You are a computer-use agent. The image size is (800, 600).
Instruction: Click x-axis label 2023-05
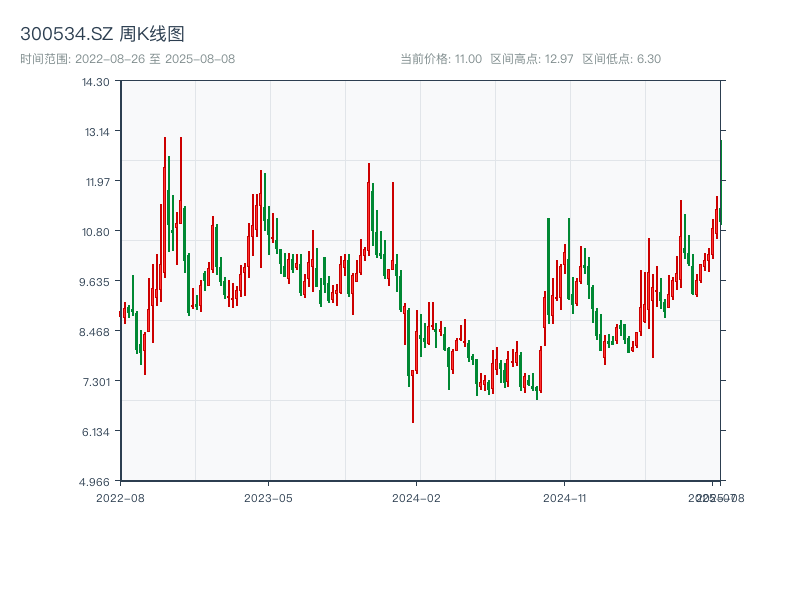pyautogui.click(x=268, y=498)
